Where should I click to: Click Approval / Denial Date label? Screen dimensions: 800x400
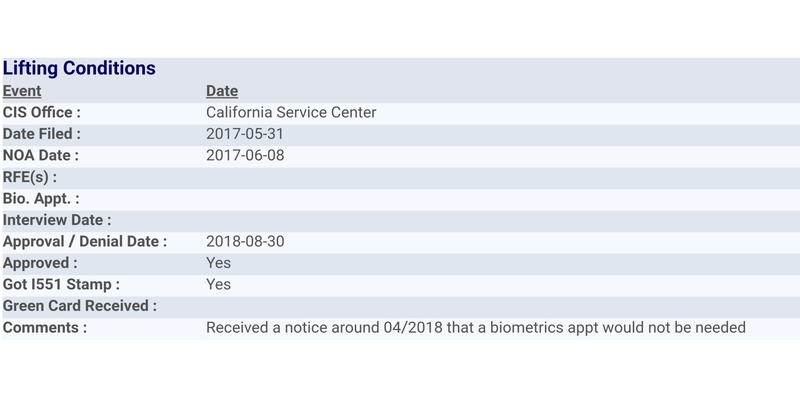coord(85,241)
